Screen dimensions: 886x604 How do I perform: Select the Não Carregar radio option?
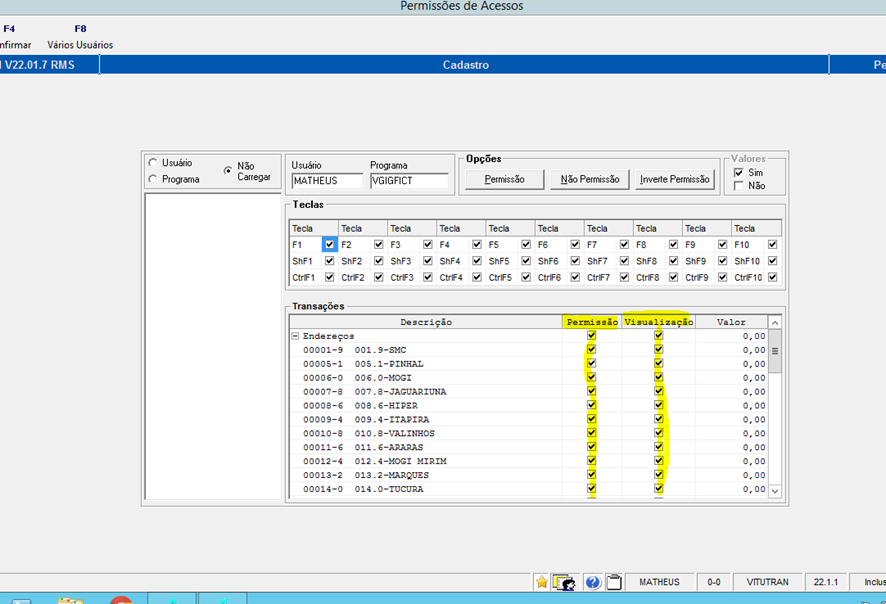pos(228,170)
